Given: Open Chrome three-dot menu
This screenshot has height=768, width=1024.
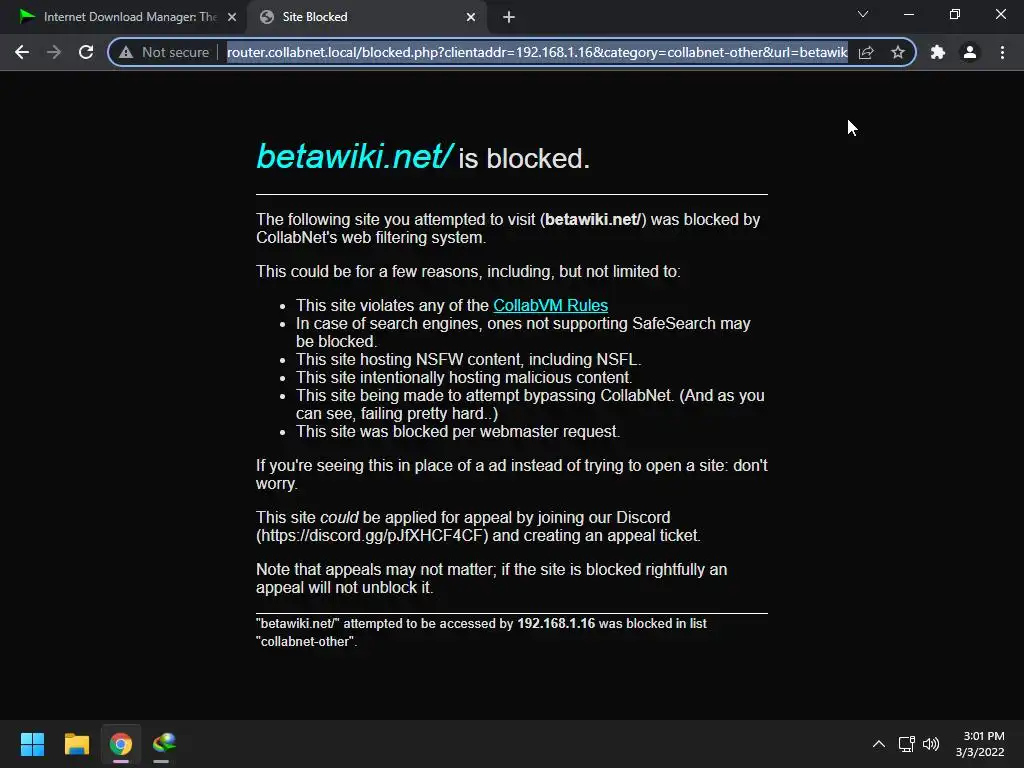Looking at the screenshot, I should [x=1002, y=52].
